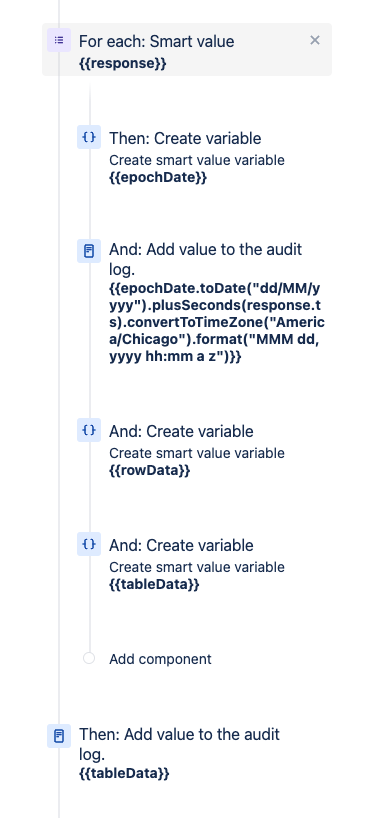Remove the For each Smart value branch
The image size is (379, 818).
(x=315, y=40)
